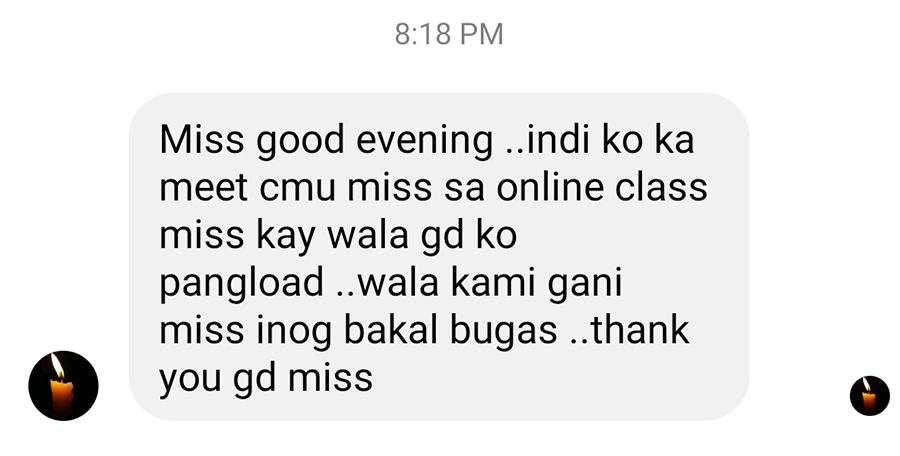Viewport: 900px width, 456px height.
Task: Click the 8:18 PM timestamp
Action: tap(449, 34)
